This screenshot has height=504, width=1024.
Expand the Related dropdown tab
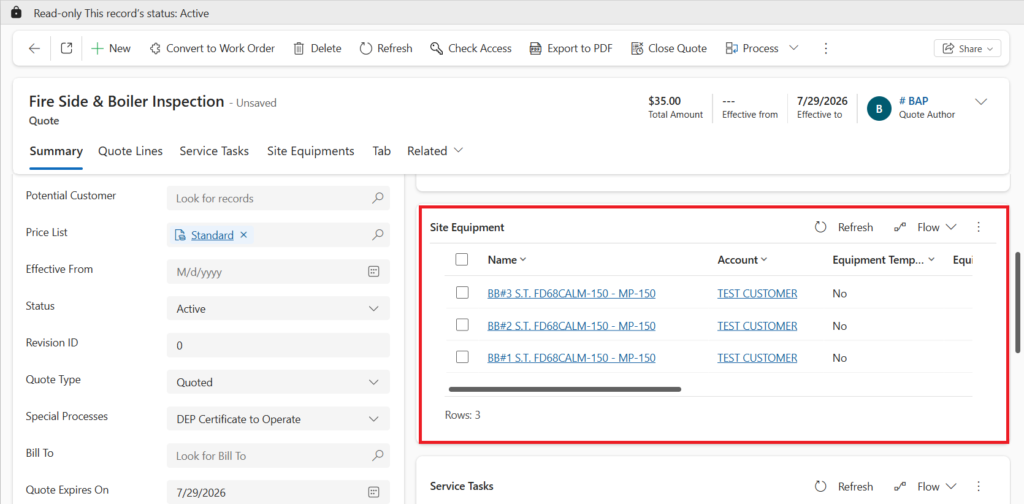tap(435, 151)
